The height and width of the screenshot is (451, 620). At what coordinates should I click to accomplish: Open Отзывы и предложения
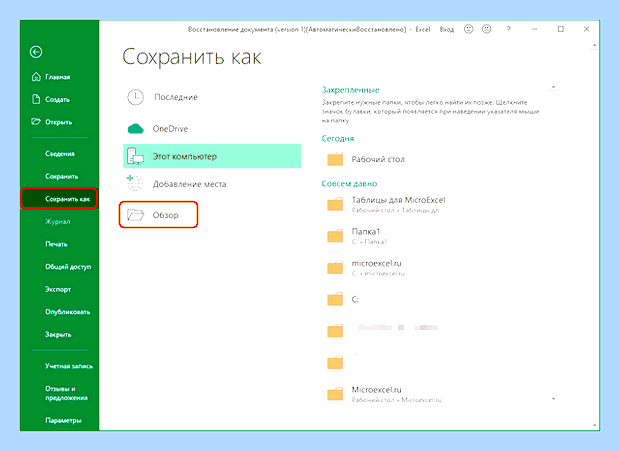coord(66,393)
